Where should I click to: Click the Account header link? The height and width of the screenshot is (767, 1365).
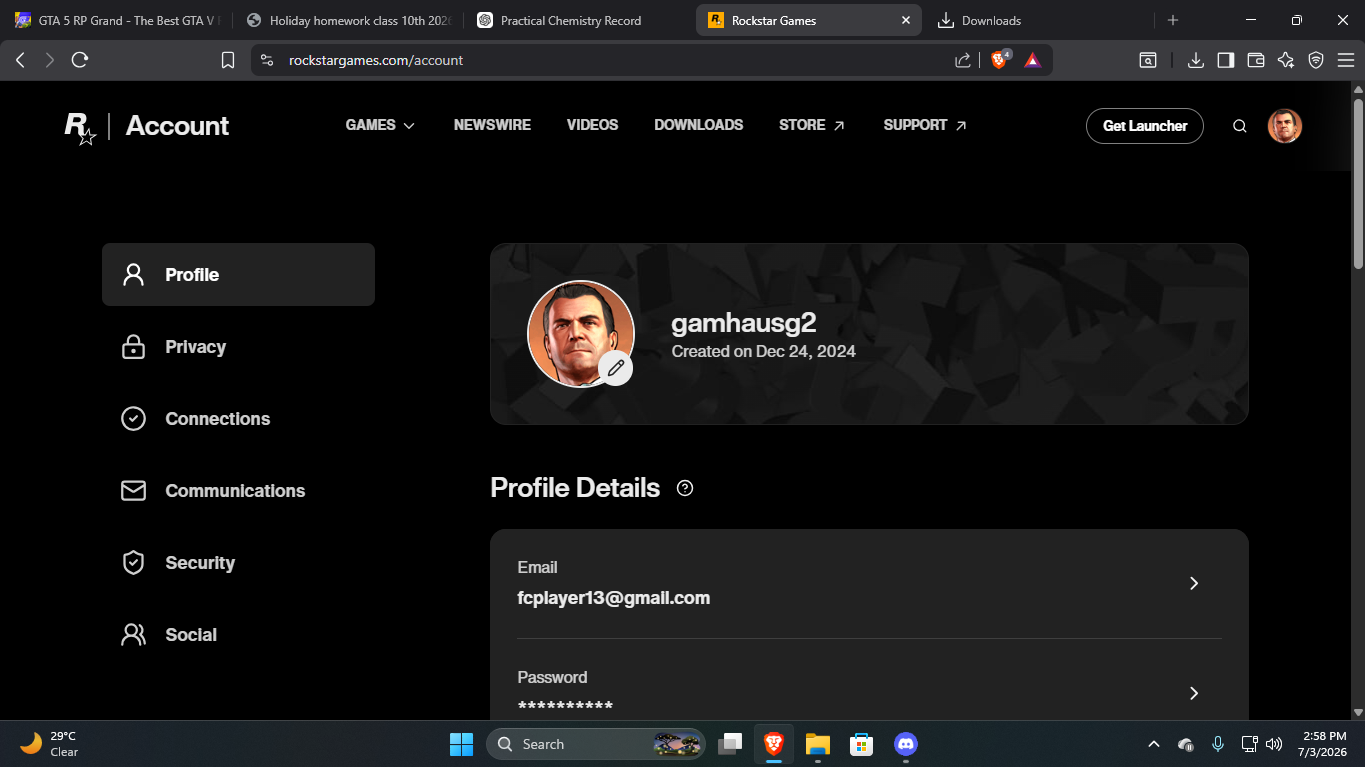tap(177, 126)
